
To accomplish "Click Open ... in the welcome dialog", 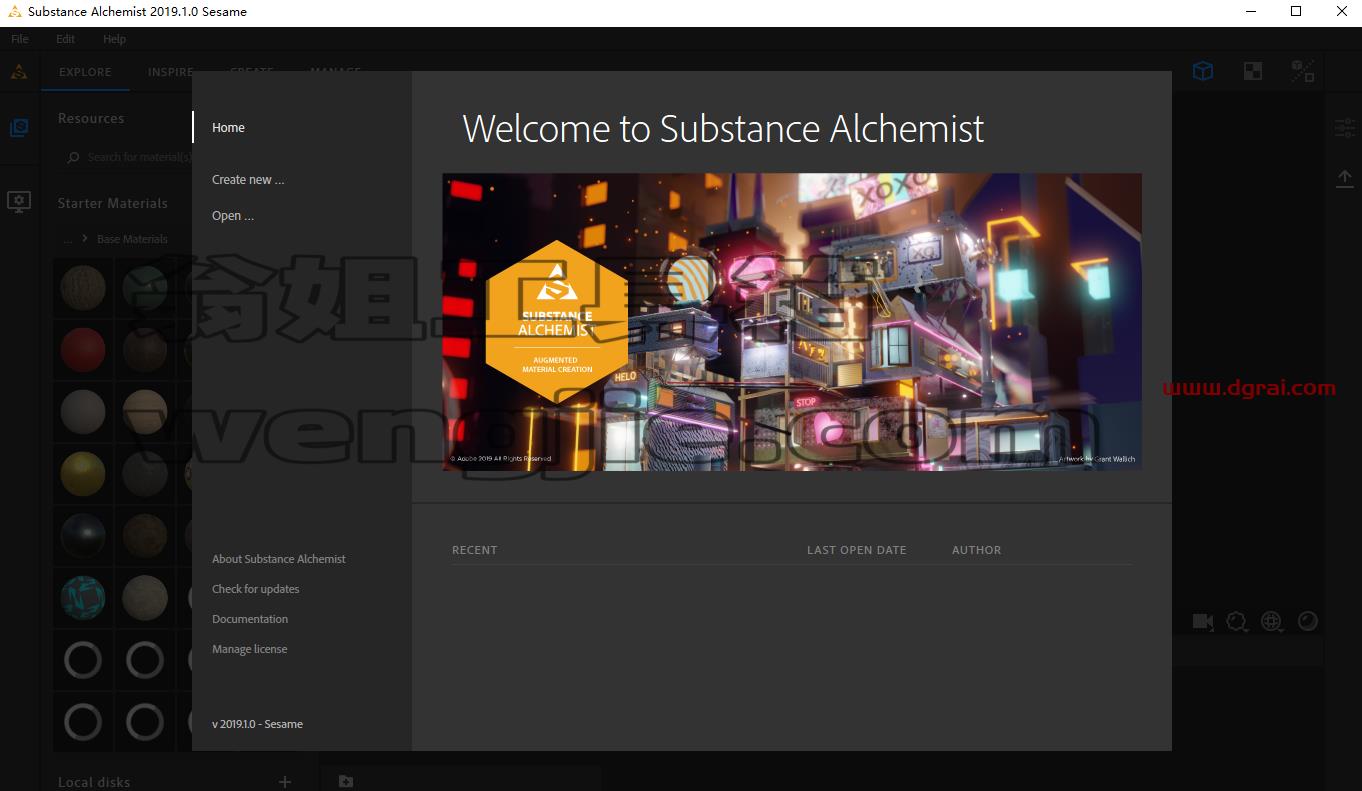I will tap(233, 216).
